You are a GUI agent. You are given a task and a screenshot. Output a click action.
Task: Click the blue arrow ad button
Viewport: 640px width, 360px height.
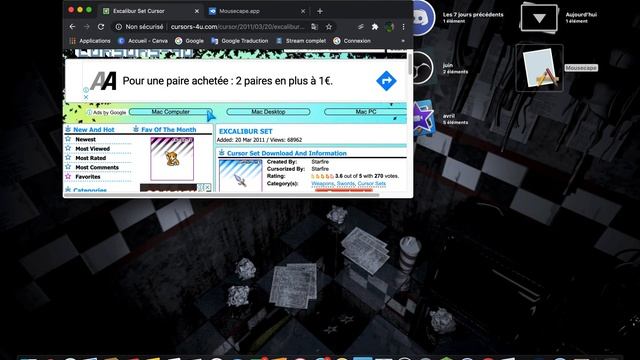(x=386, y=80)
